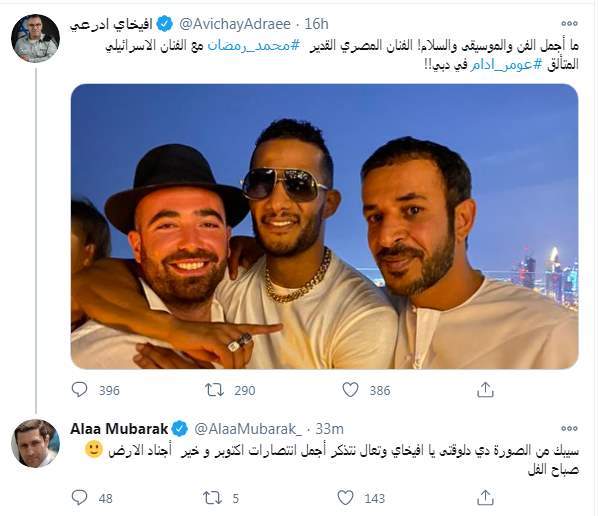Image resolution: width=598 pixels, height=516 pixels.
Task: Retweet Alaa Mubarak's reply
Action: (212, 498)
